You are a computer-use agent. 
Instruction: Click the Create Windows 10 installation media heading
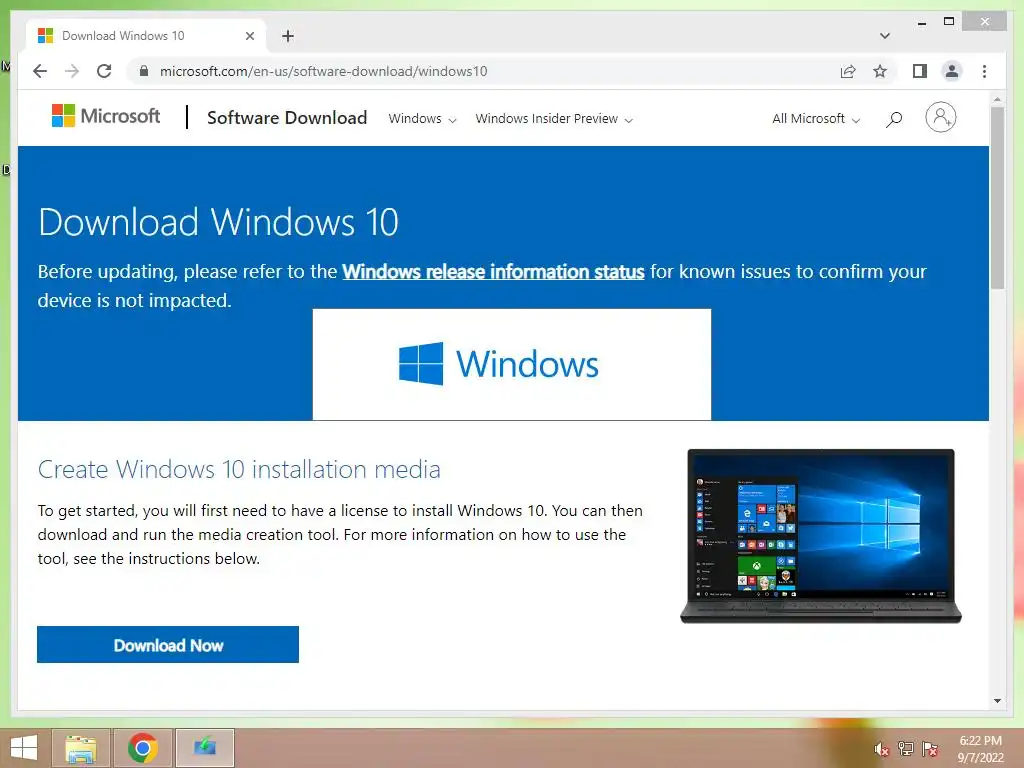click(x=239, y=470)
